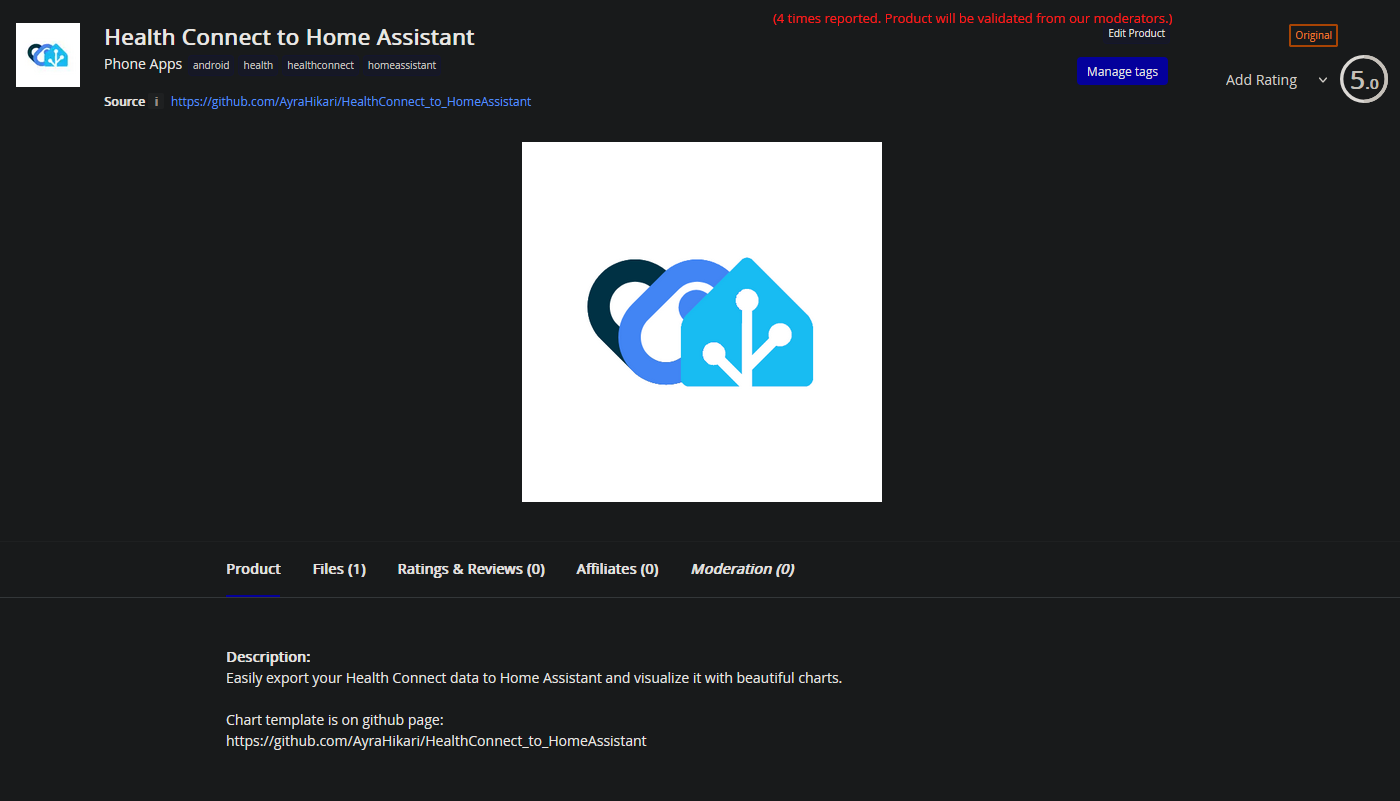This screenshot has width=1400, height=801.
Task: Click the Description heading
Action: pyautogui.click(x=268, y=657)
